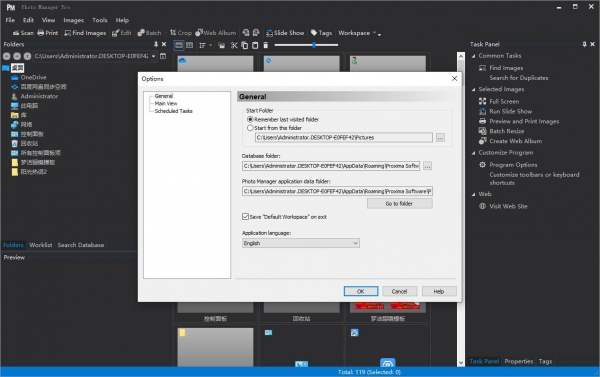The width and height of the screenshot is (600, 377).
Task: Click the rotate right toolbar icon
Action: click(256, 33)
